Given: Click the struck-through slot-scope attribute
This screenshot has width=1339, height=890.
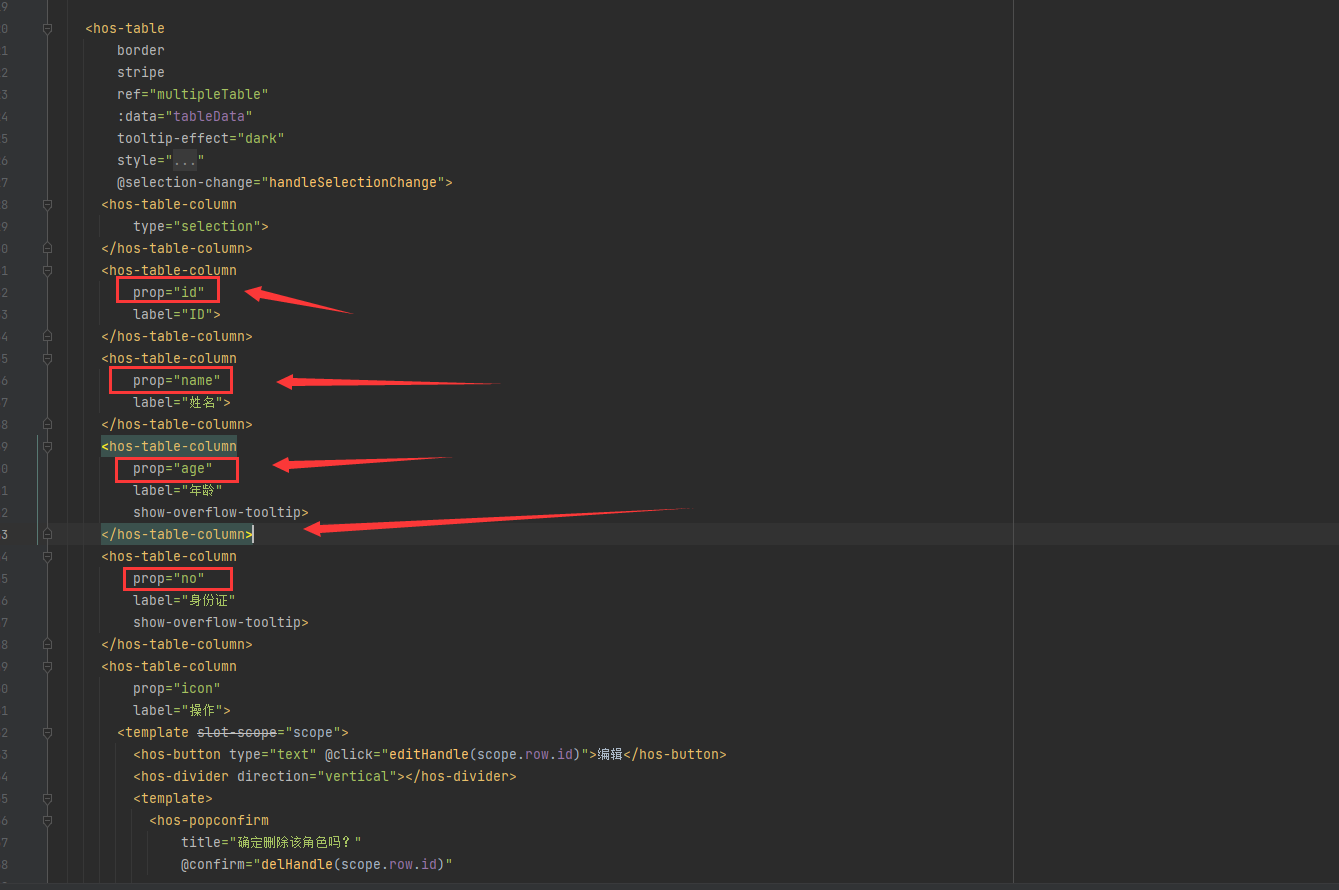Looking at the screenshot, I should pyautogui.click(x=237, y=732).
